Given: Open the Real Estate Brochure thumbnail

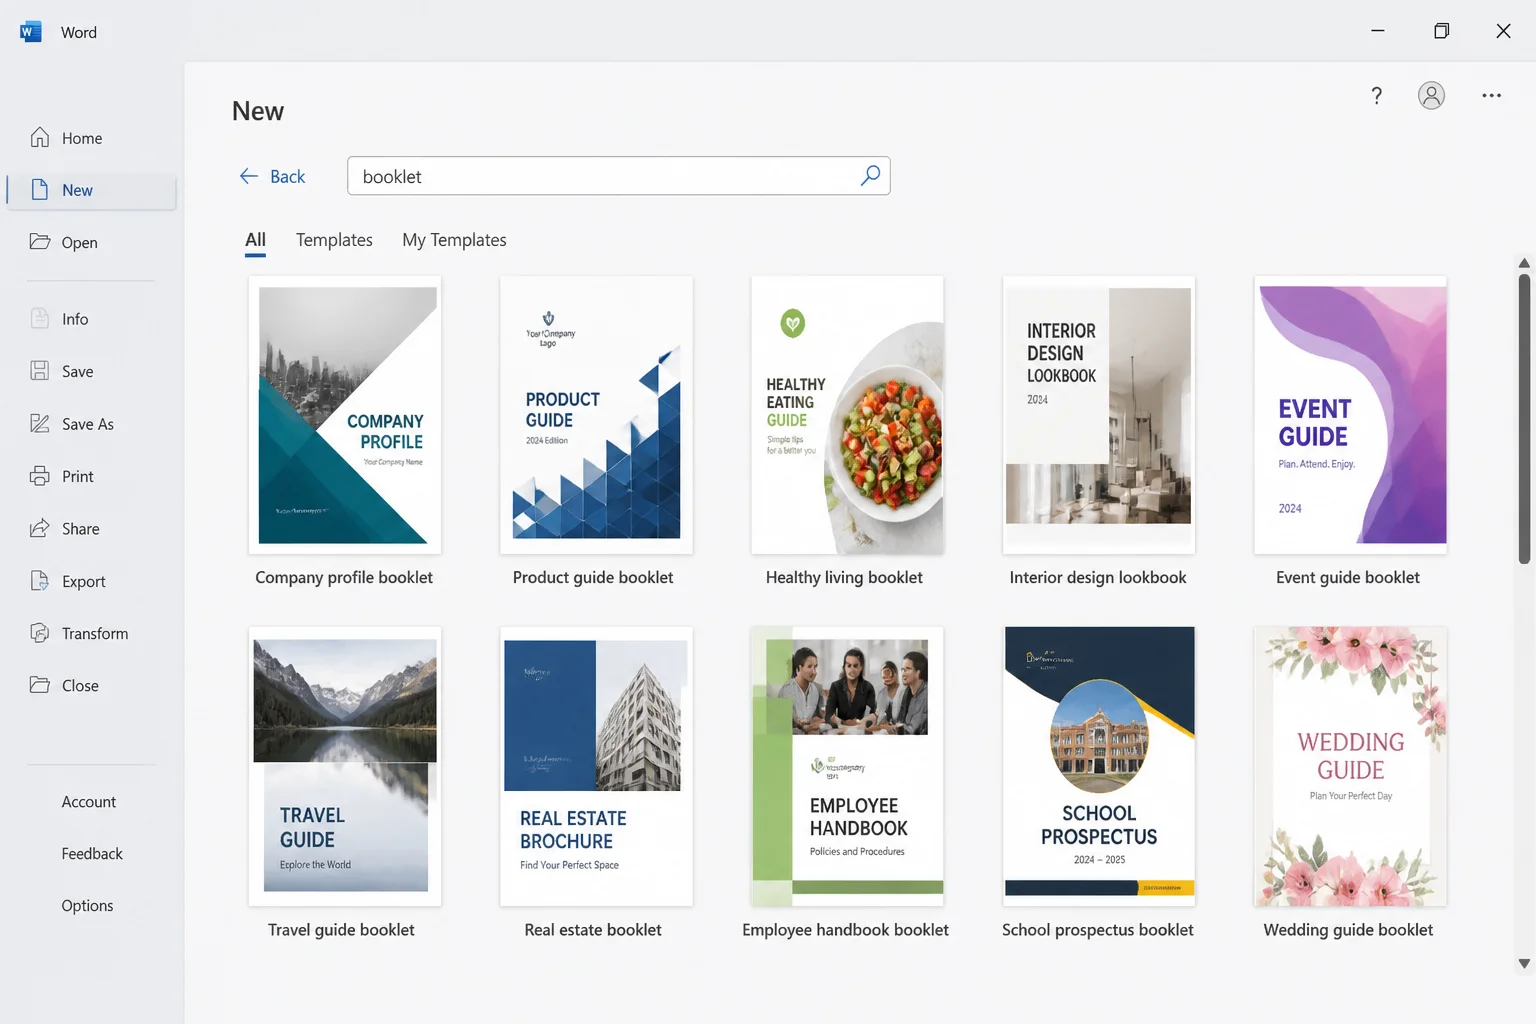Looking at the screenshot, I should [x=596, y=766].
